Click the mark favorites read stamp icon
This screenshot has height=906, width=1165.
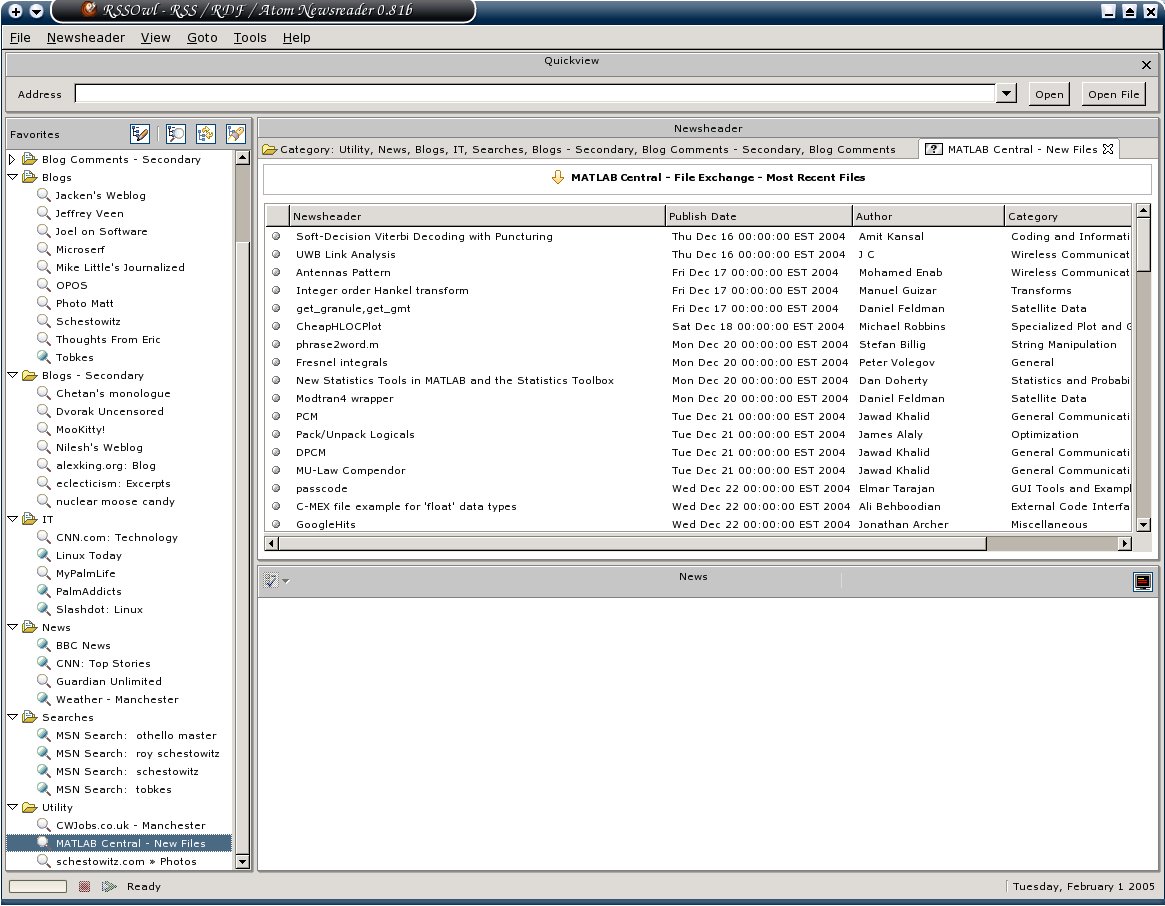tap(236, 134)
